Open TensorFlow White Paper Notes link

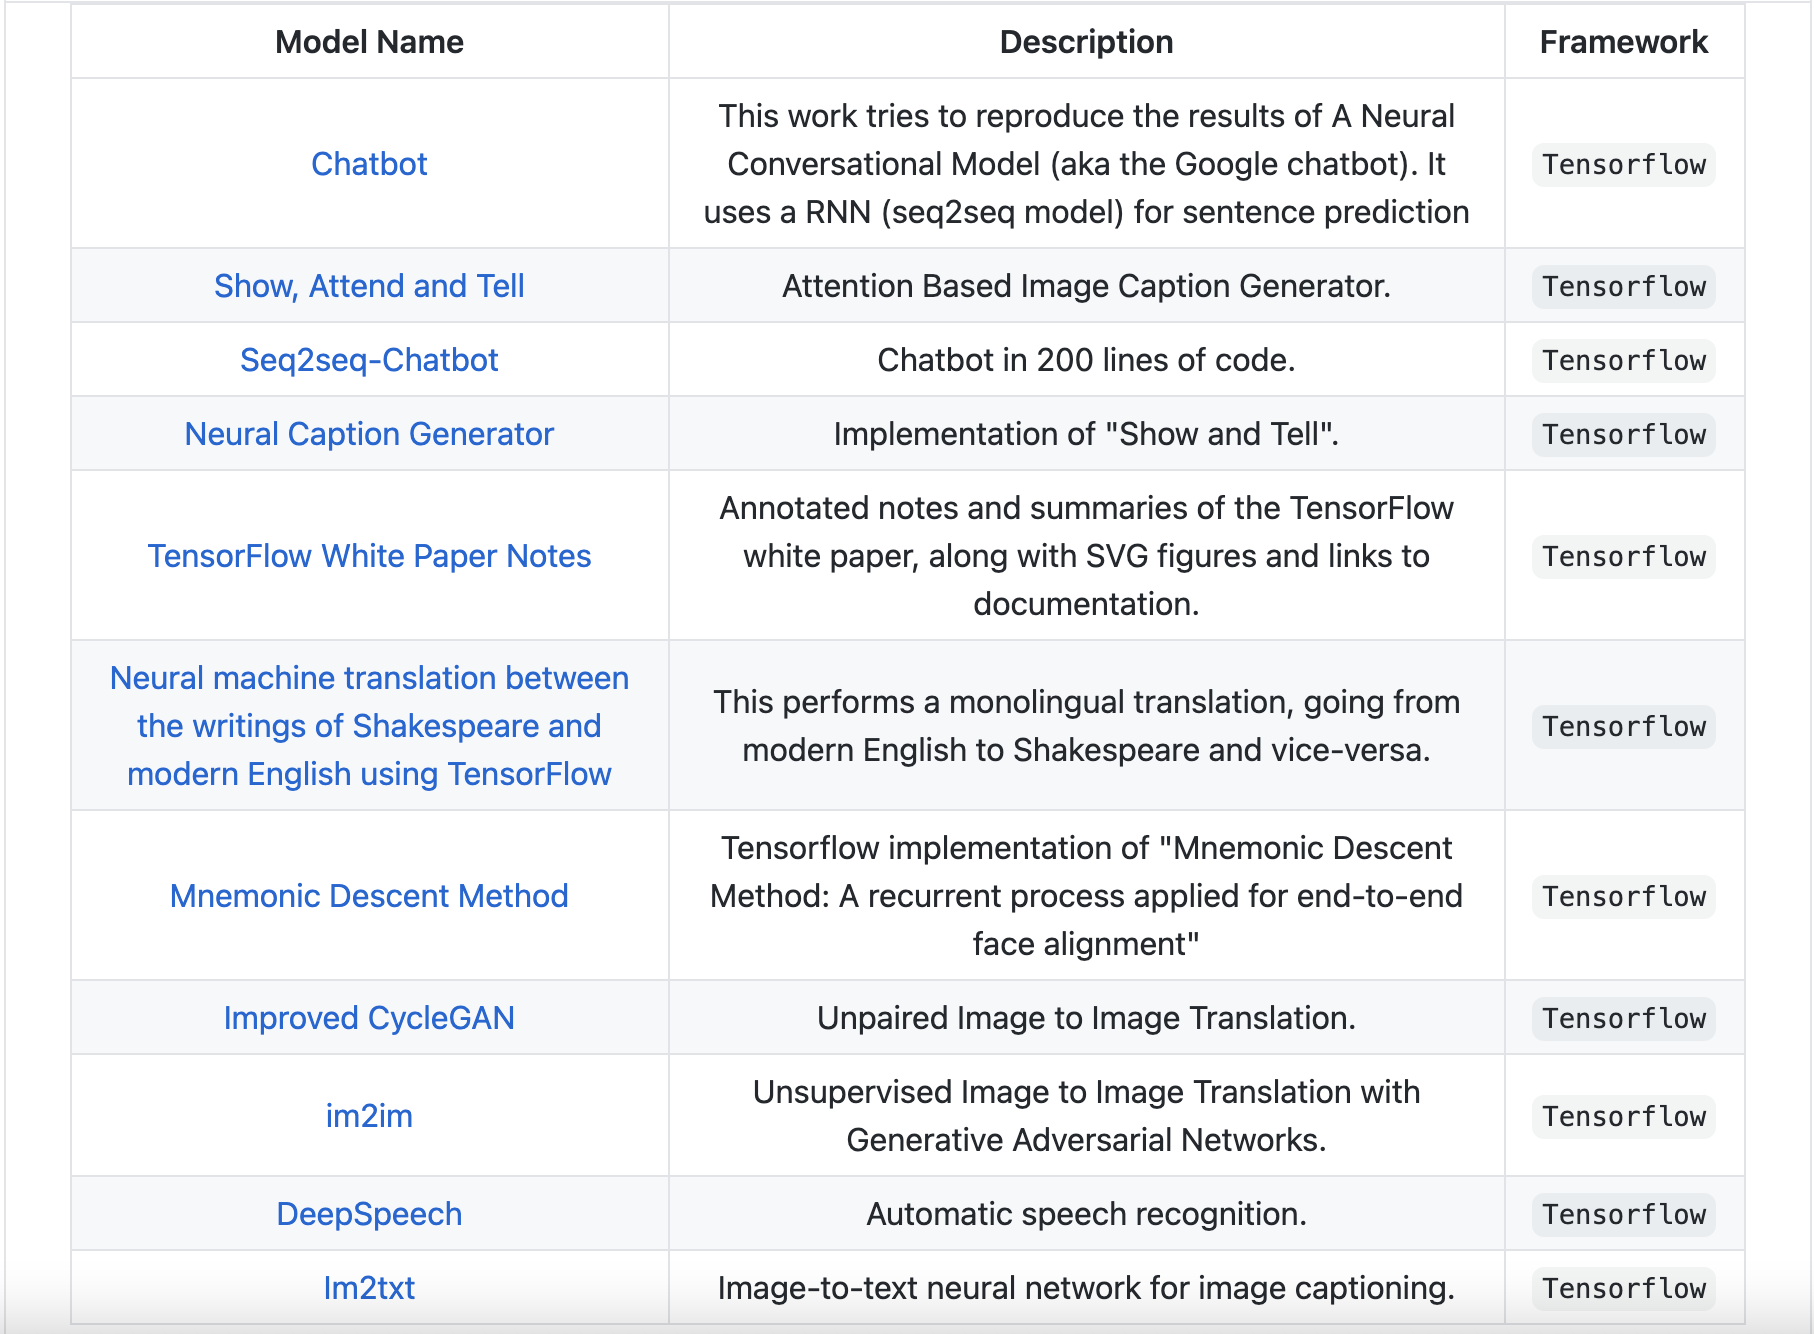coord(369,556)
